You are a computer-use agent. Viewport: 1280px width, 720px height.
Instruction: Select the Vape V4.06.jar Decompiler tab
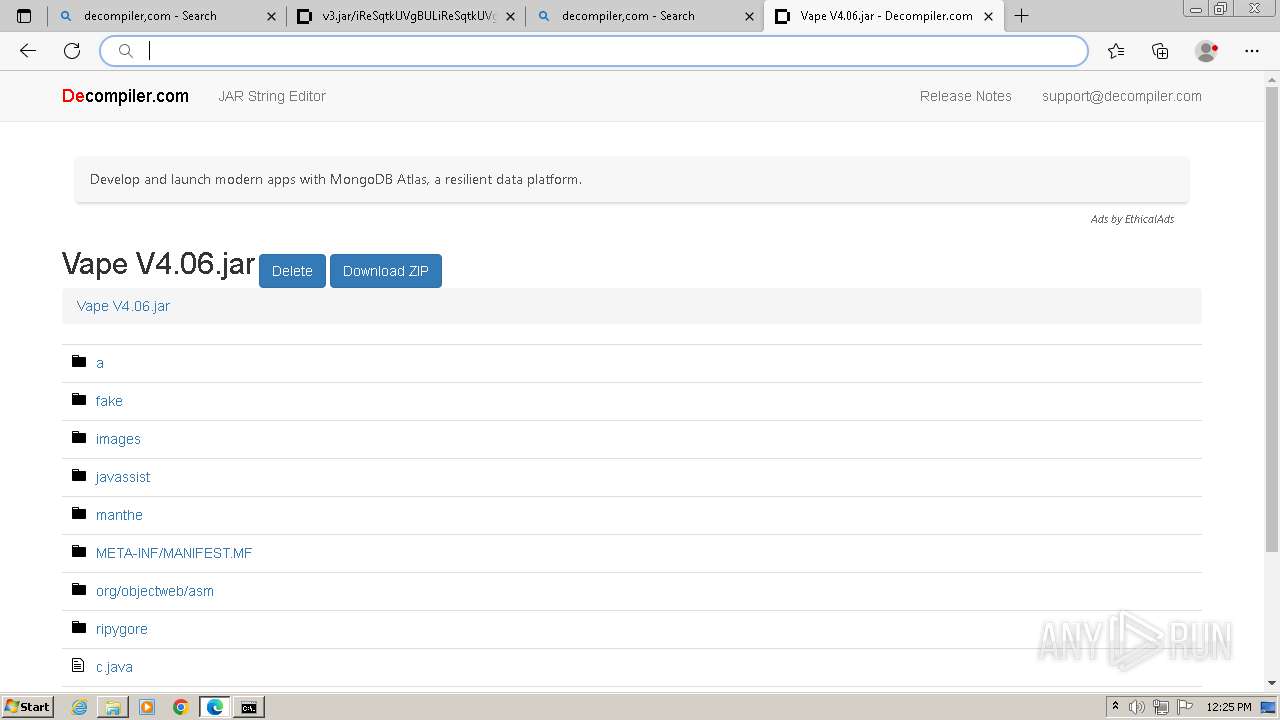coord(884,16)
